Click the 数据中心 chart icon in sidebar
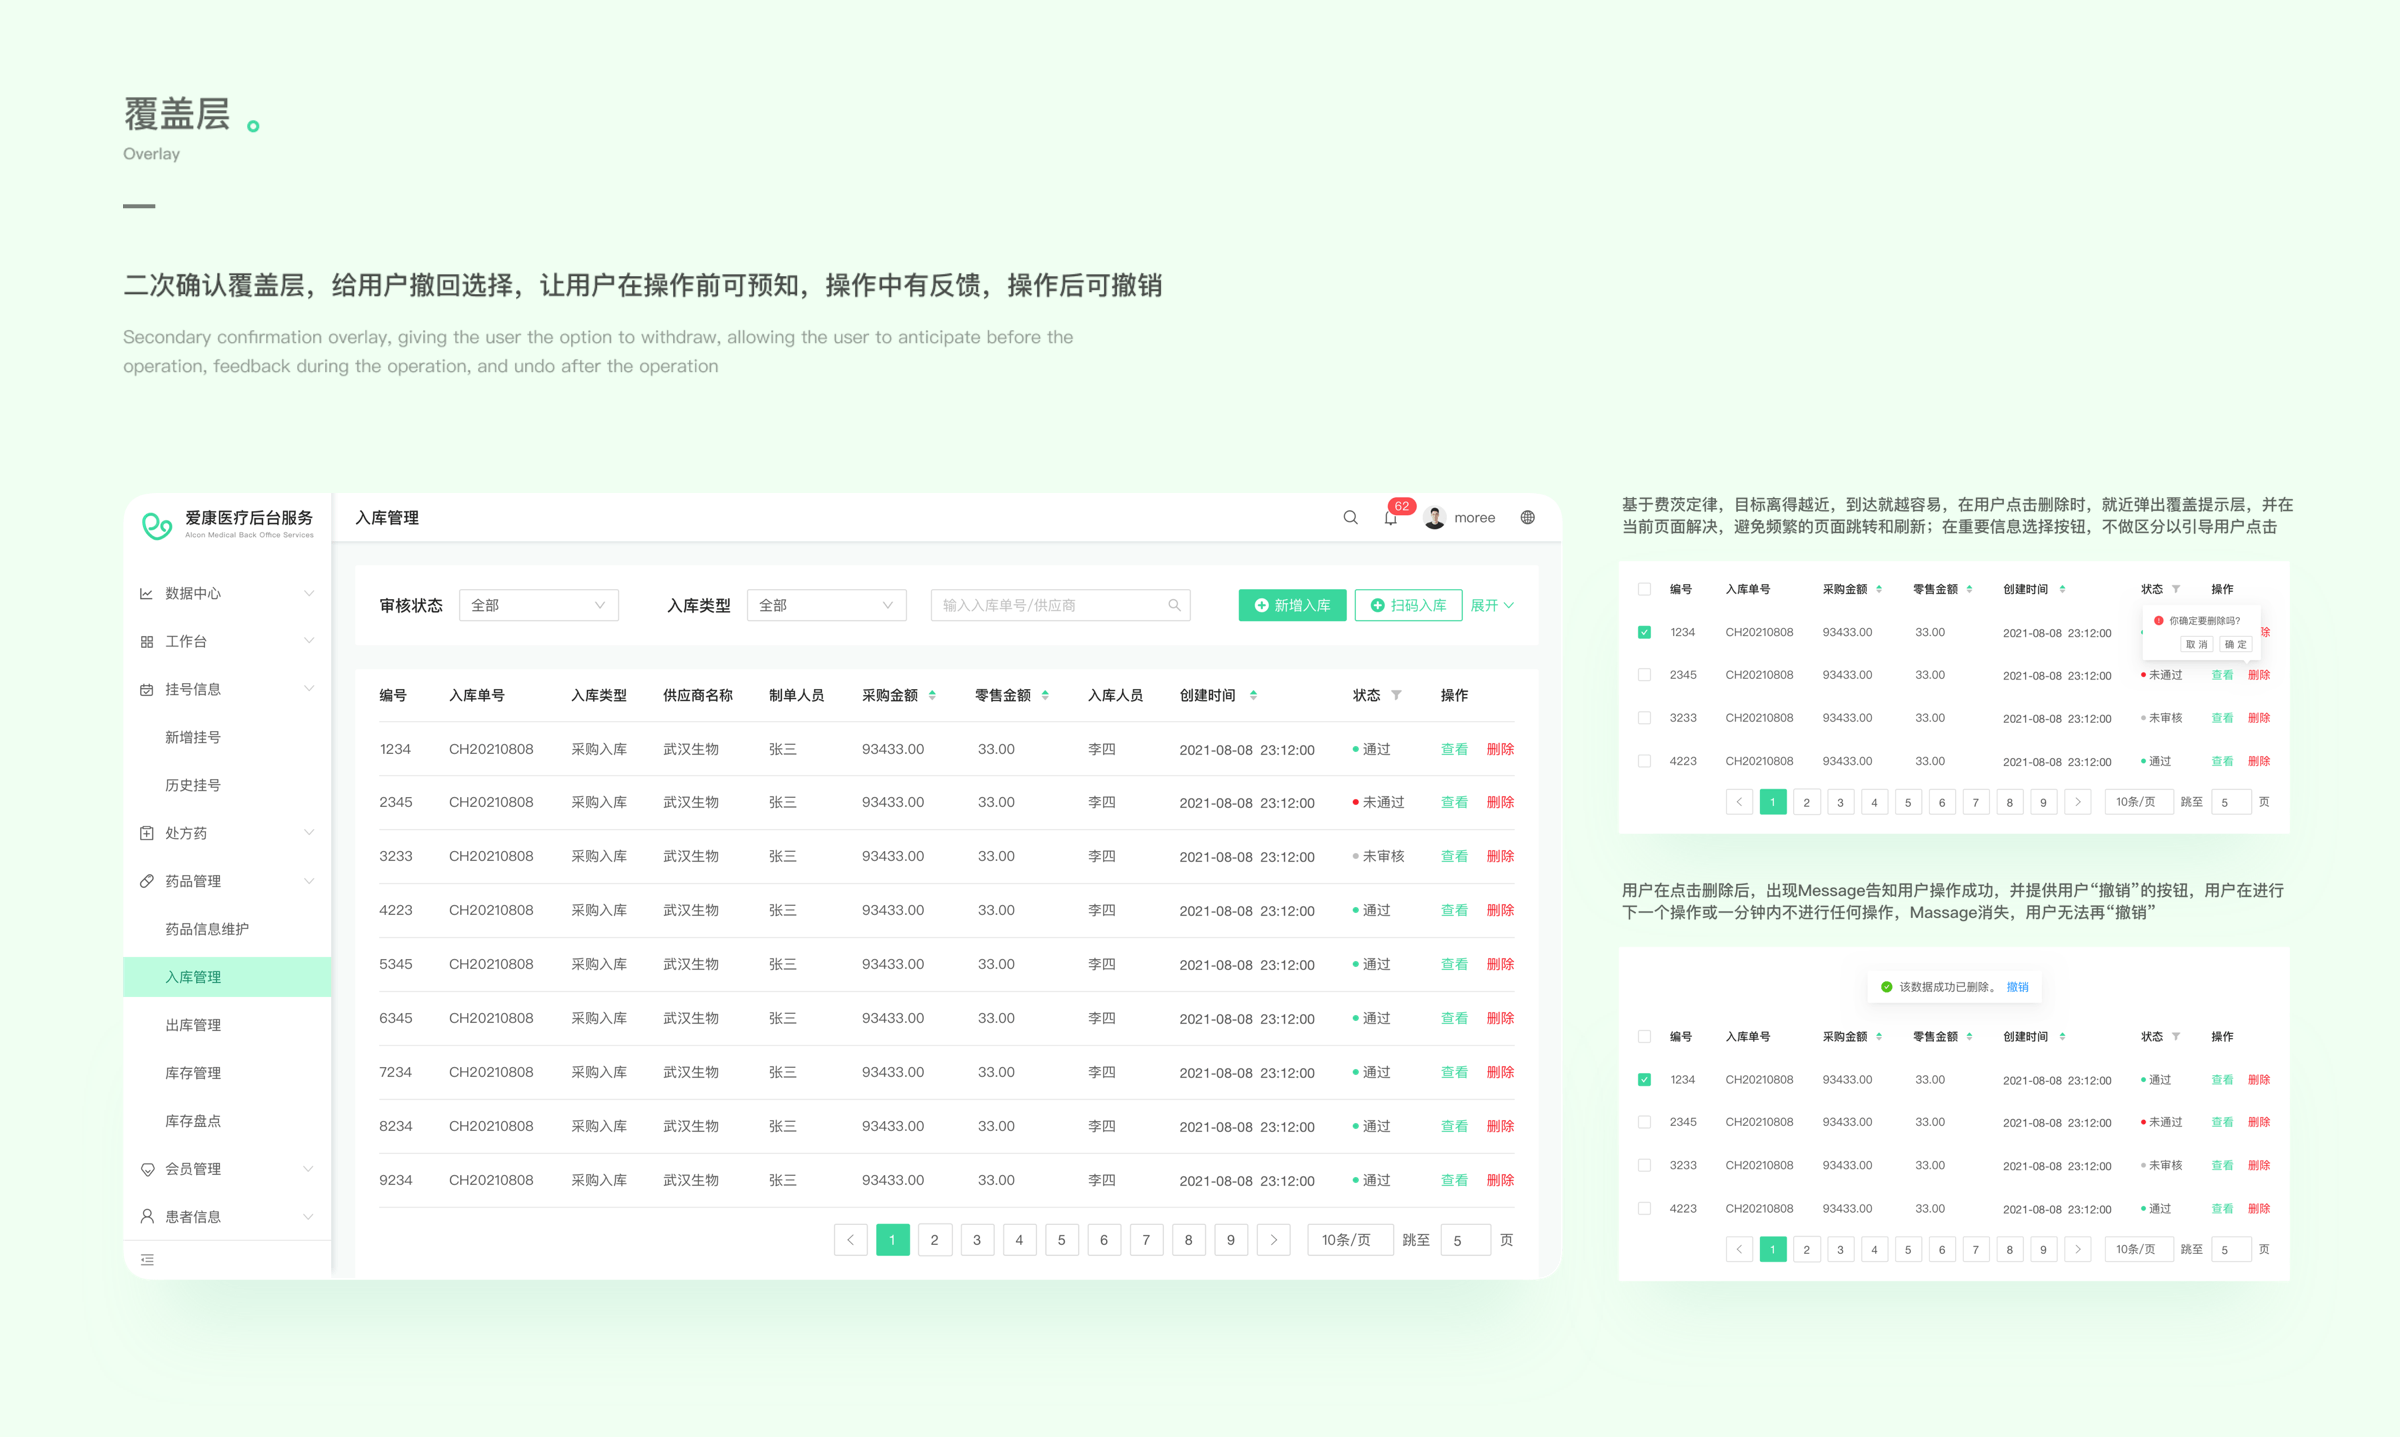This screenshot has height=1437, width=2400. point(146,593)
